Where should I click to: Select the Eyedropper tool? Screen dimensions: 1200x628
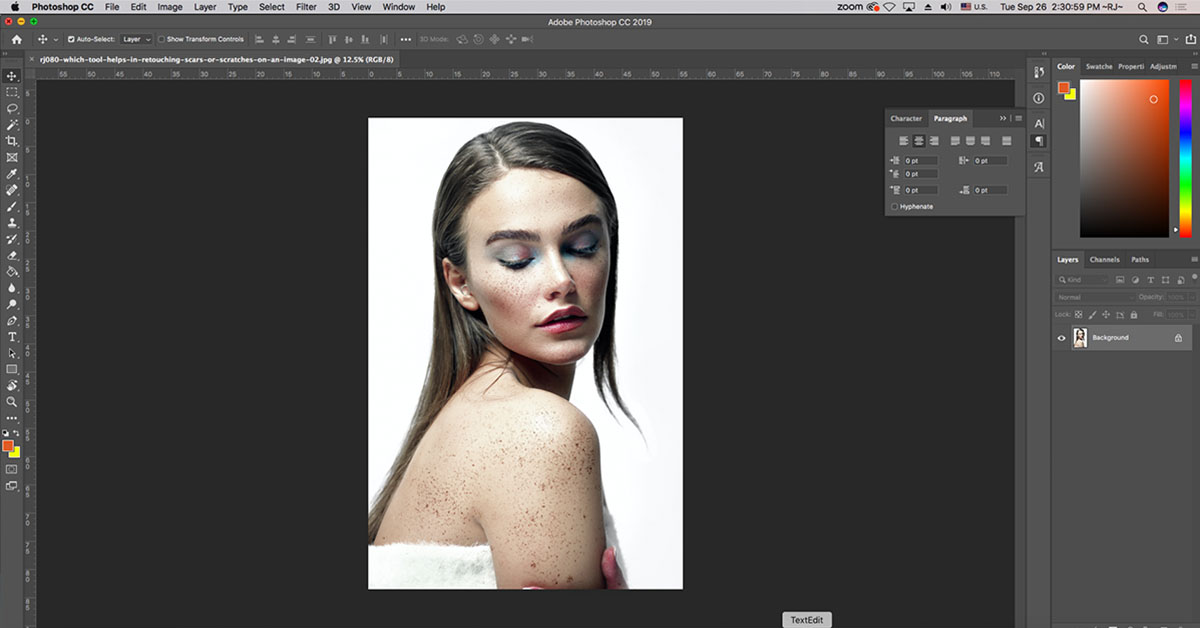(12, 174)
